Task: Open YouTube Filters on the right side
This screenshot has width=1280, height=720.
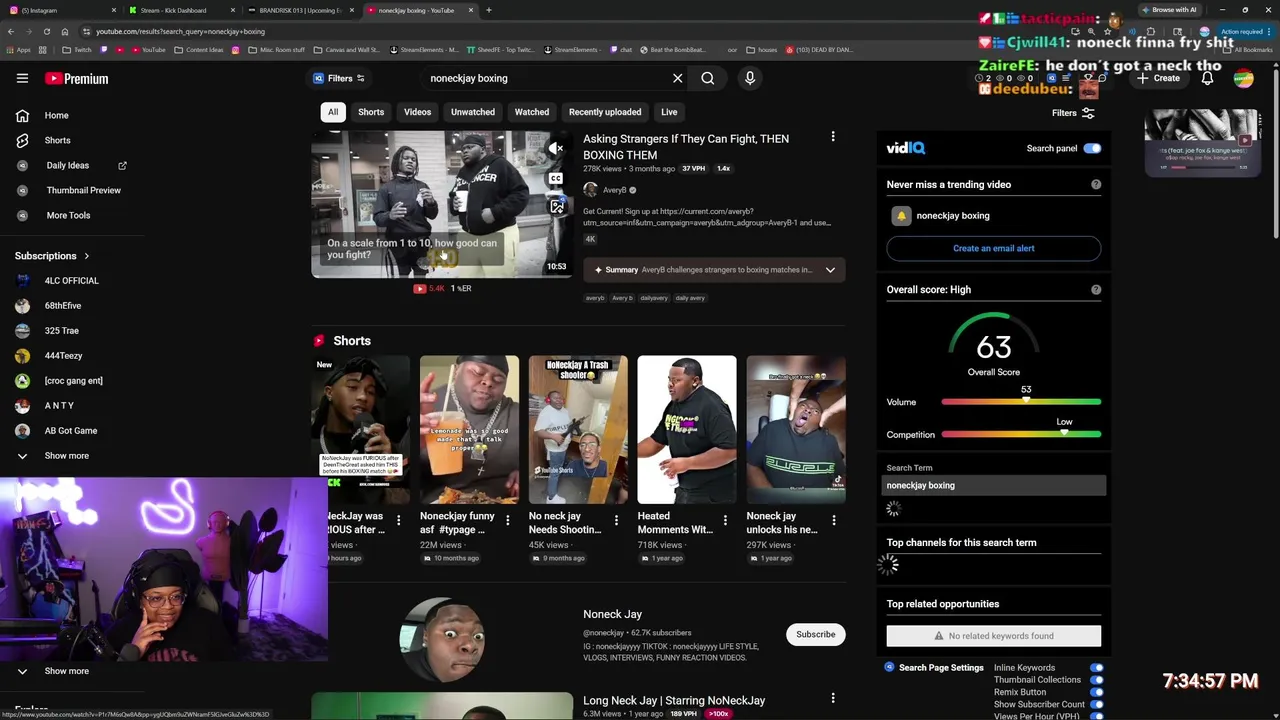Action: pyautogui.click(x=1073, y=113)
